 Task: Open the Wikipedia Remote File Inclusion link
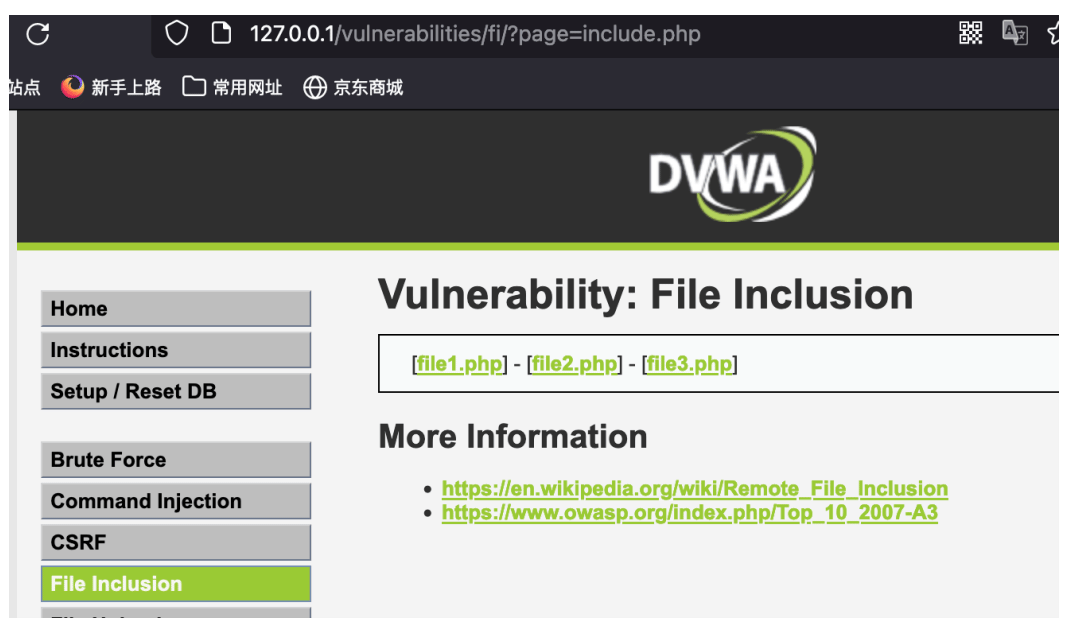(x=695, y=489)
